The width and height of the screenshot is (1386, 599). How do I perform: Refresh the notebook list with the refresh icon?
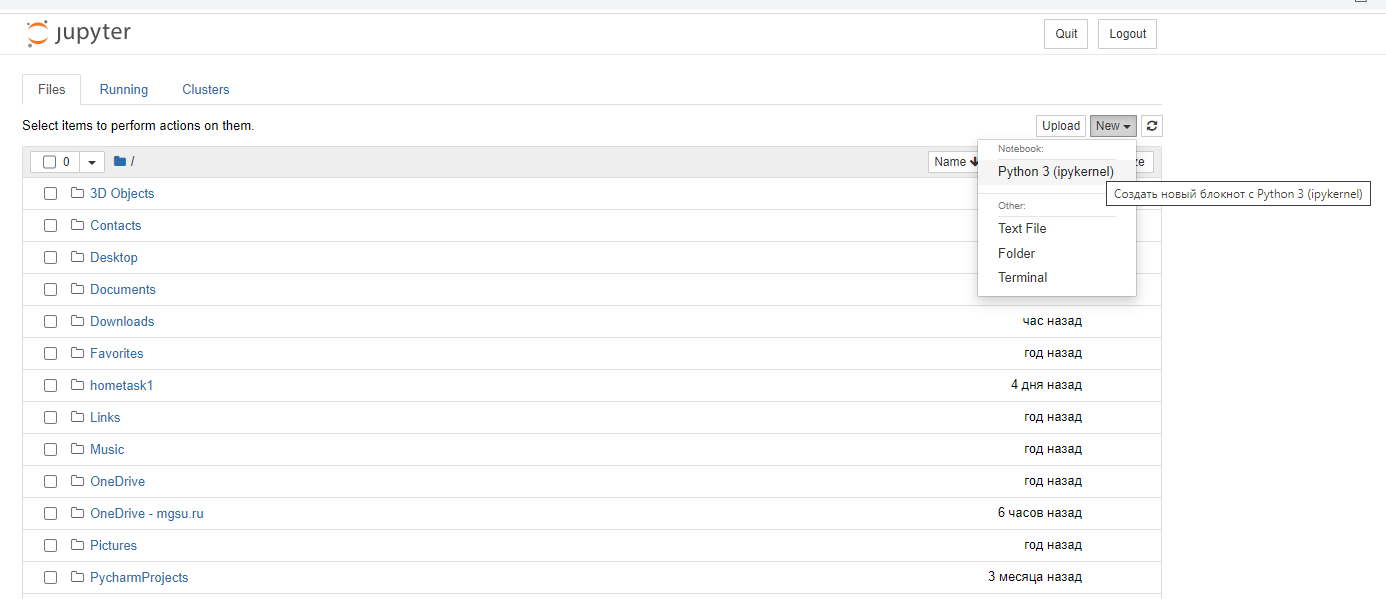[x=1152, y=126]
